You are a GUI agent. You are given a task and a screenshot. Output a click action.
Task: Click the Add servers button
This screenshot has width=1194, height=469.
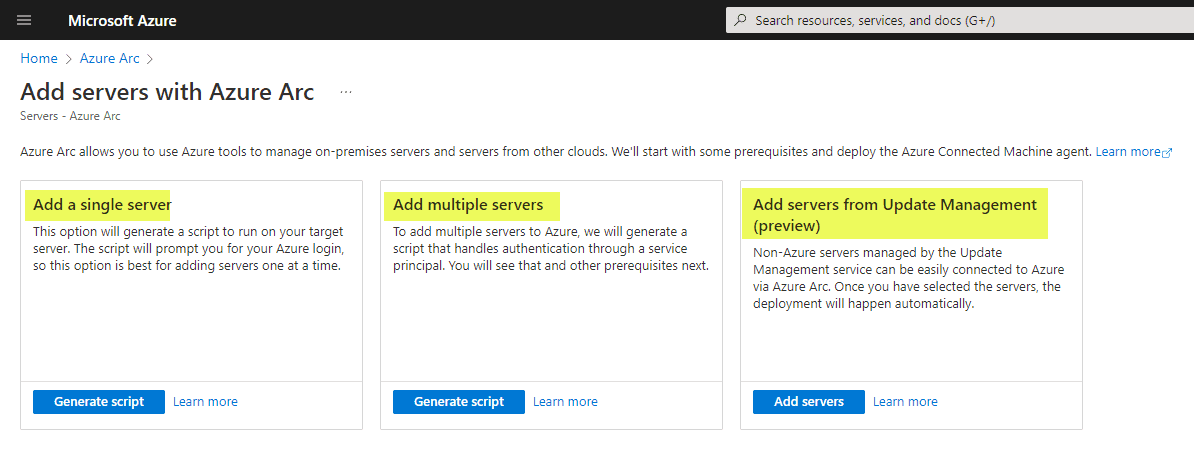tap(809, 401)
